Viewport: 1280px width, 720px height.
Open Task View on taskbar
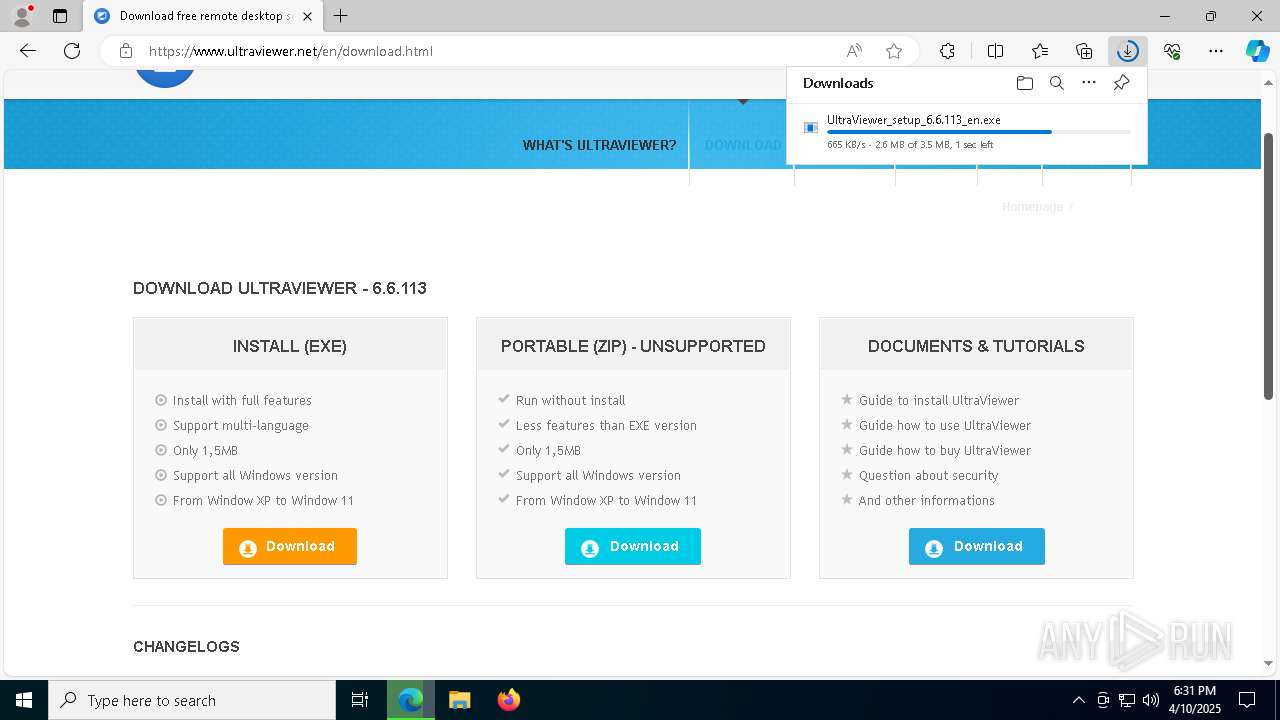click(360, 700)
